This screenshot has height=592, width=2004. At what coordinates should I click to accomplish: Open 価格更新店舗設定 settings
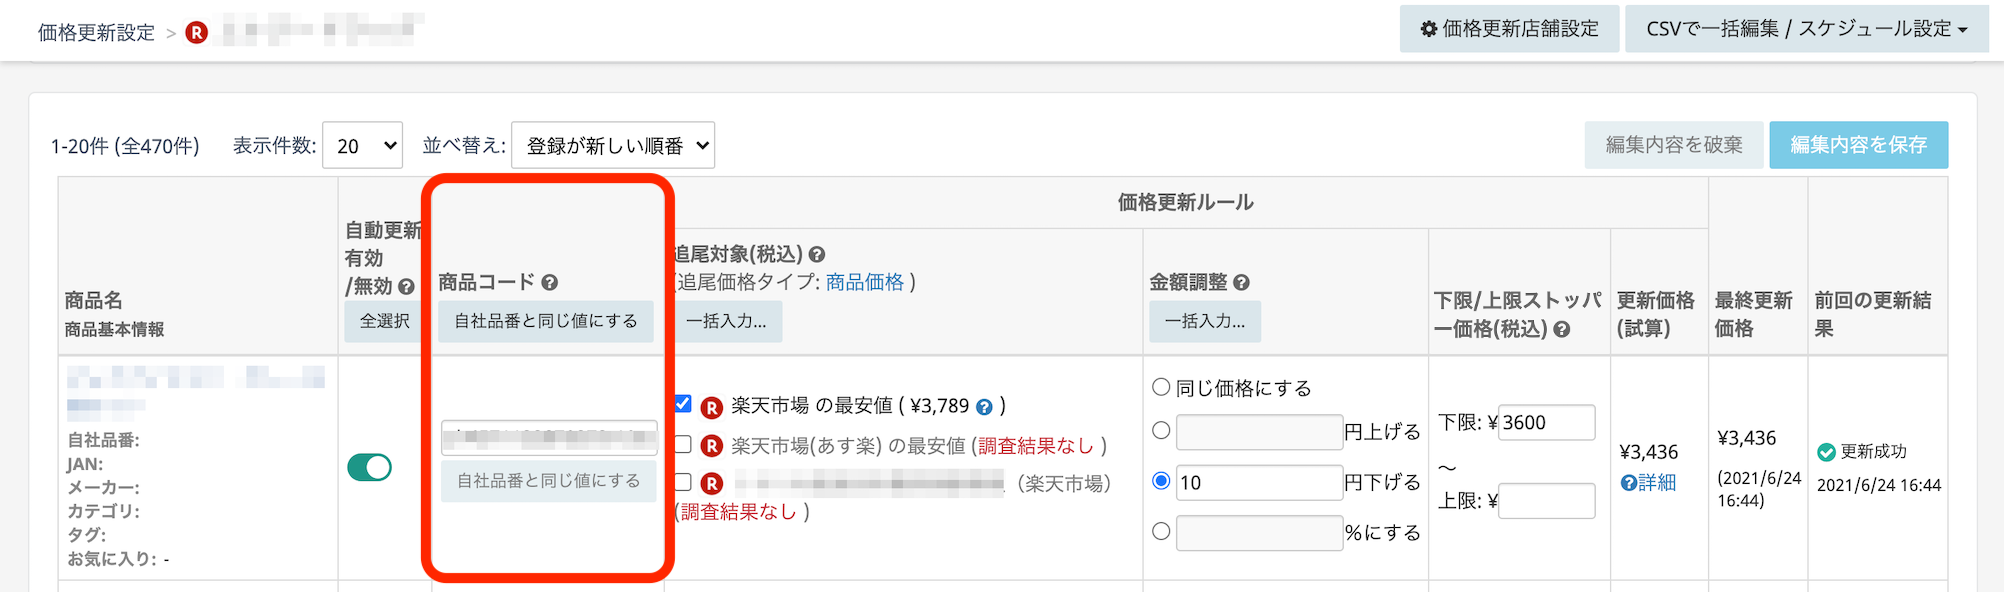point(1509,29)
